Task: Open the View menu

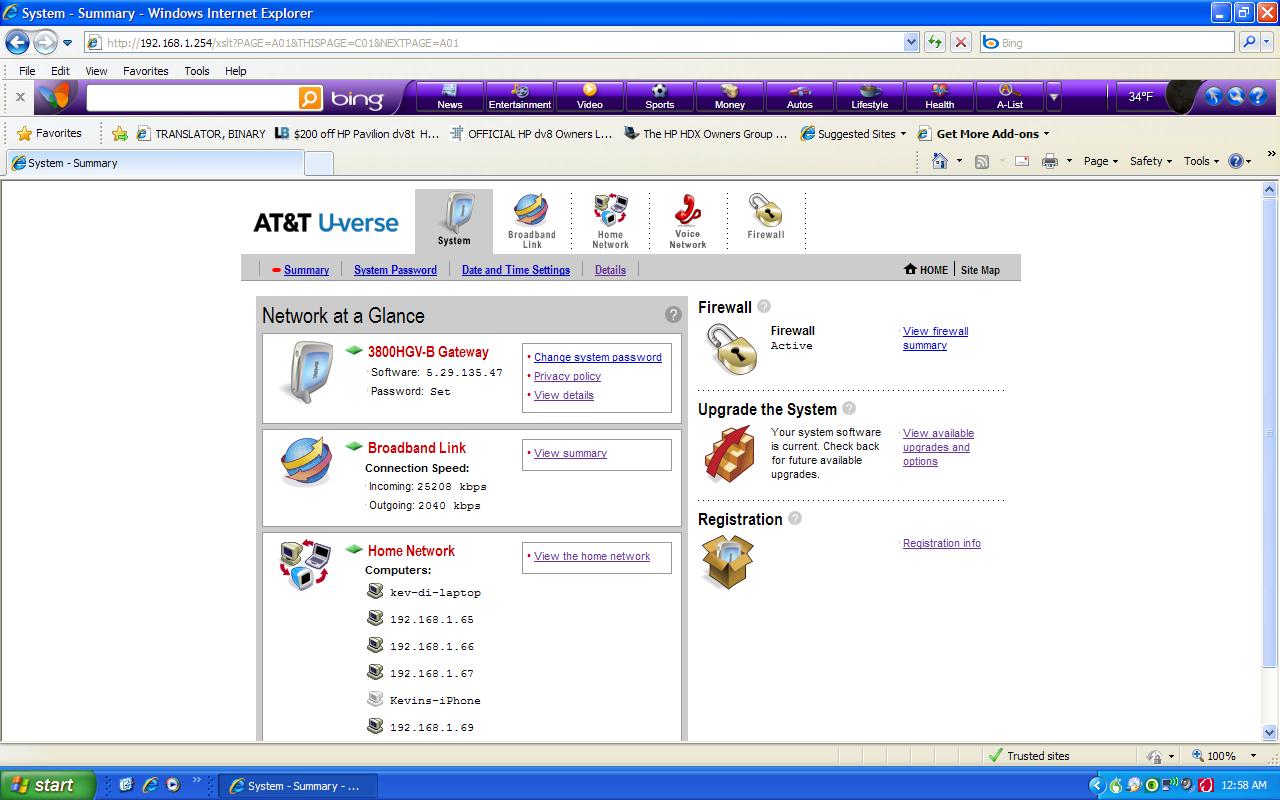Action: tap(96, 71)
